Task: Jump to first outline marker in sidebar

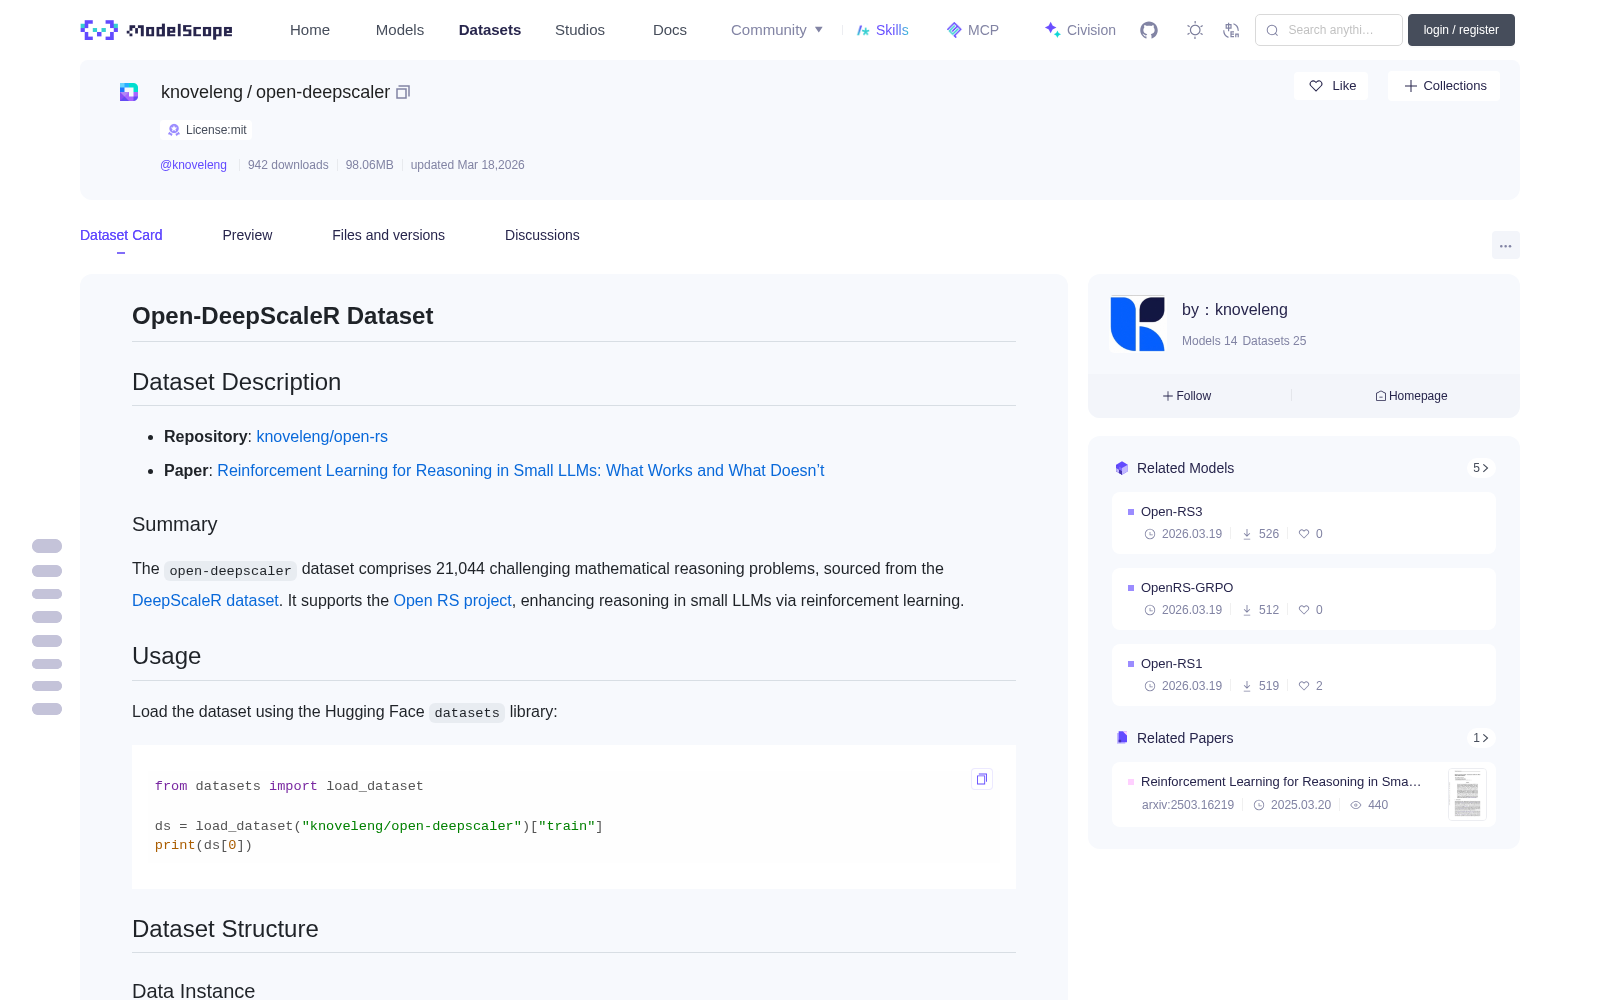Action: coord(47,546)
